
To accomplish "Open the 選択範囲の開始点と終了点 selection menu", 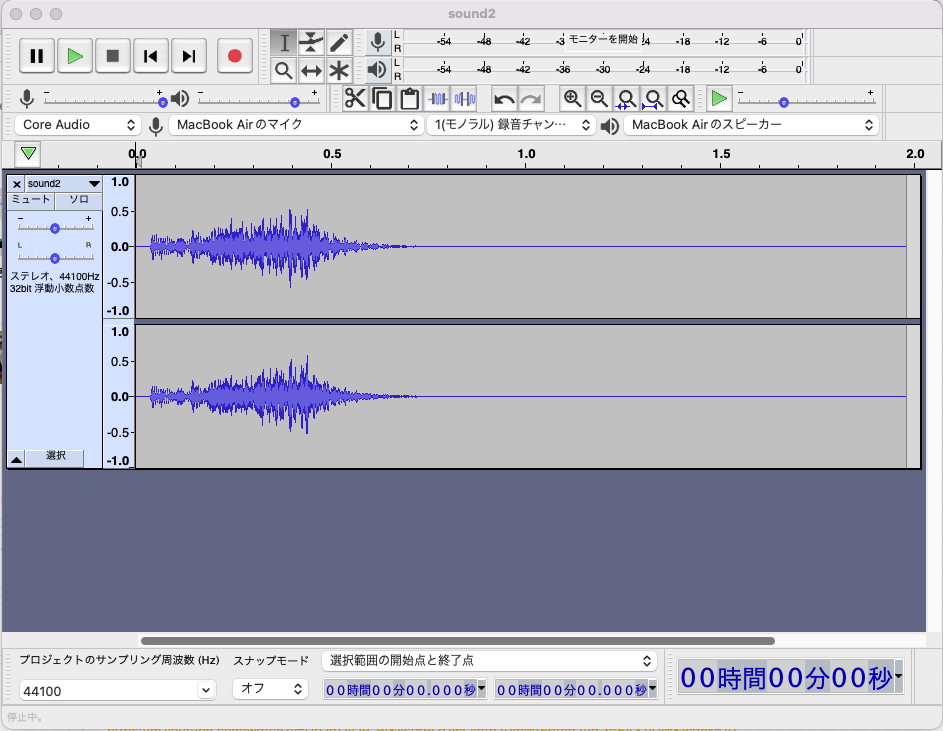I will [x=489, y=661].
